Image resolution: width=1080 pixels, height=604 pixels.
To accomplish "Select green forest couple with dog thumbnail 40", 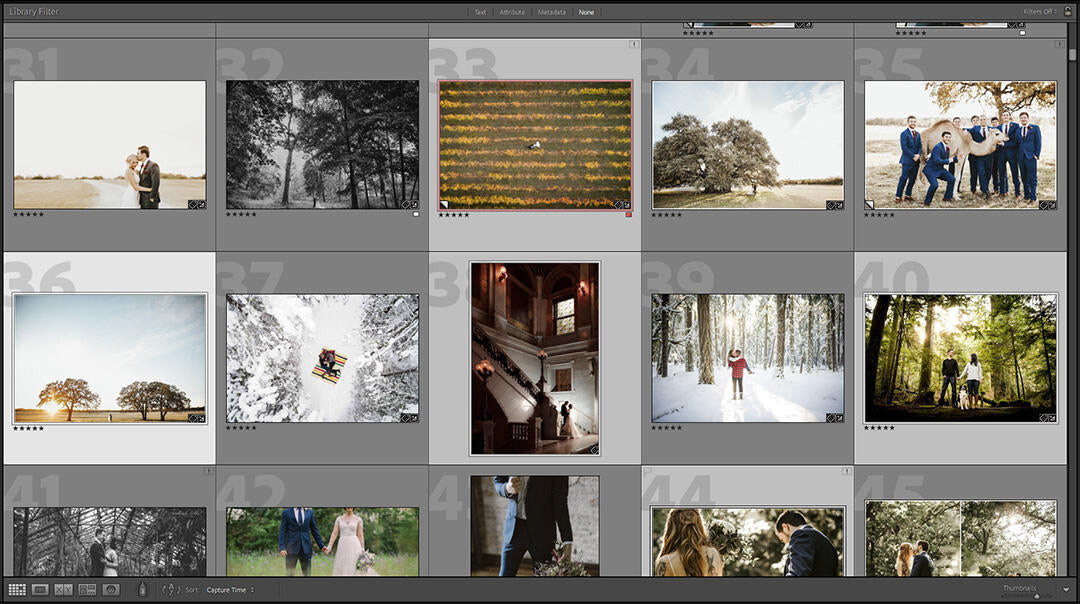I will 960,358.
